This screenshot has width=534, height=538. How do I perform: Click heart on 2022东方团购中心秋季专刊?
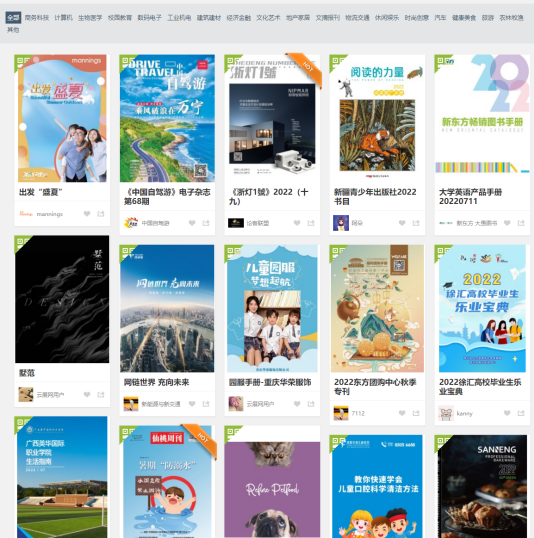click(402, 413)
